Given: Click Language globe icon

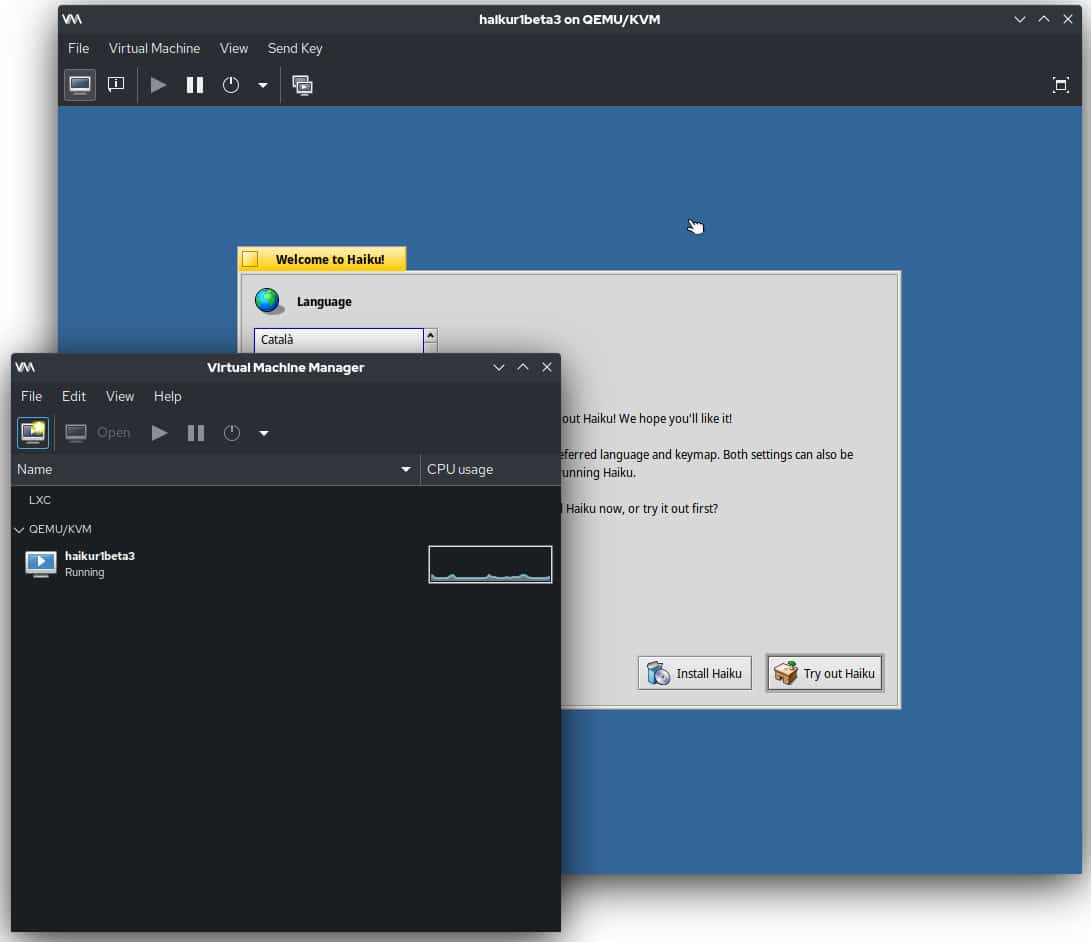Looking at the screenshot, I should [x=268, y=301].
